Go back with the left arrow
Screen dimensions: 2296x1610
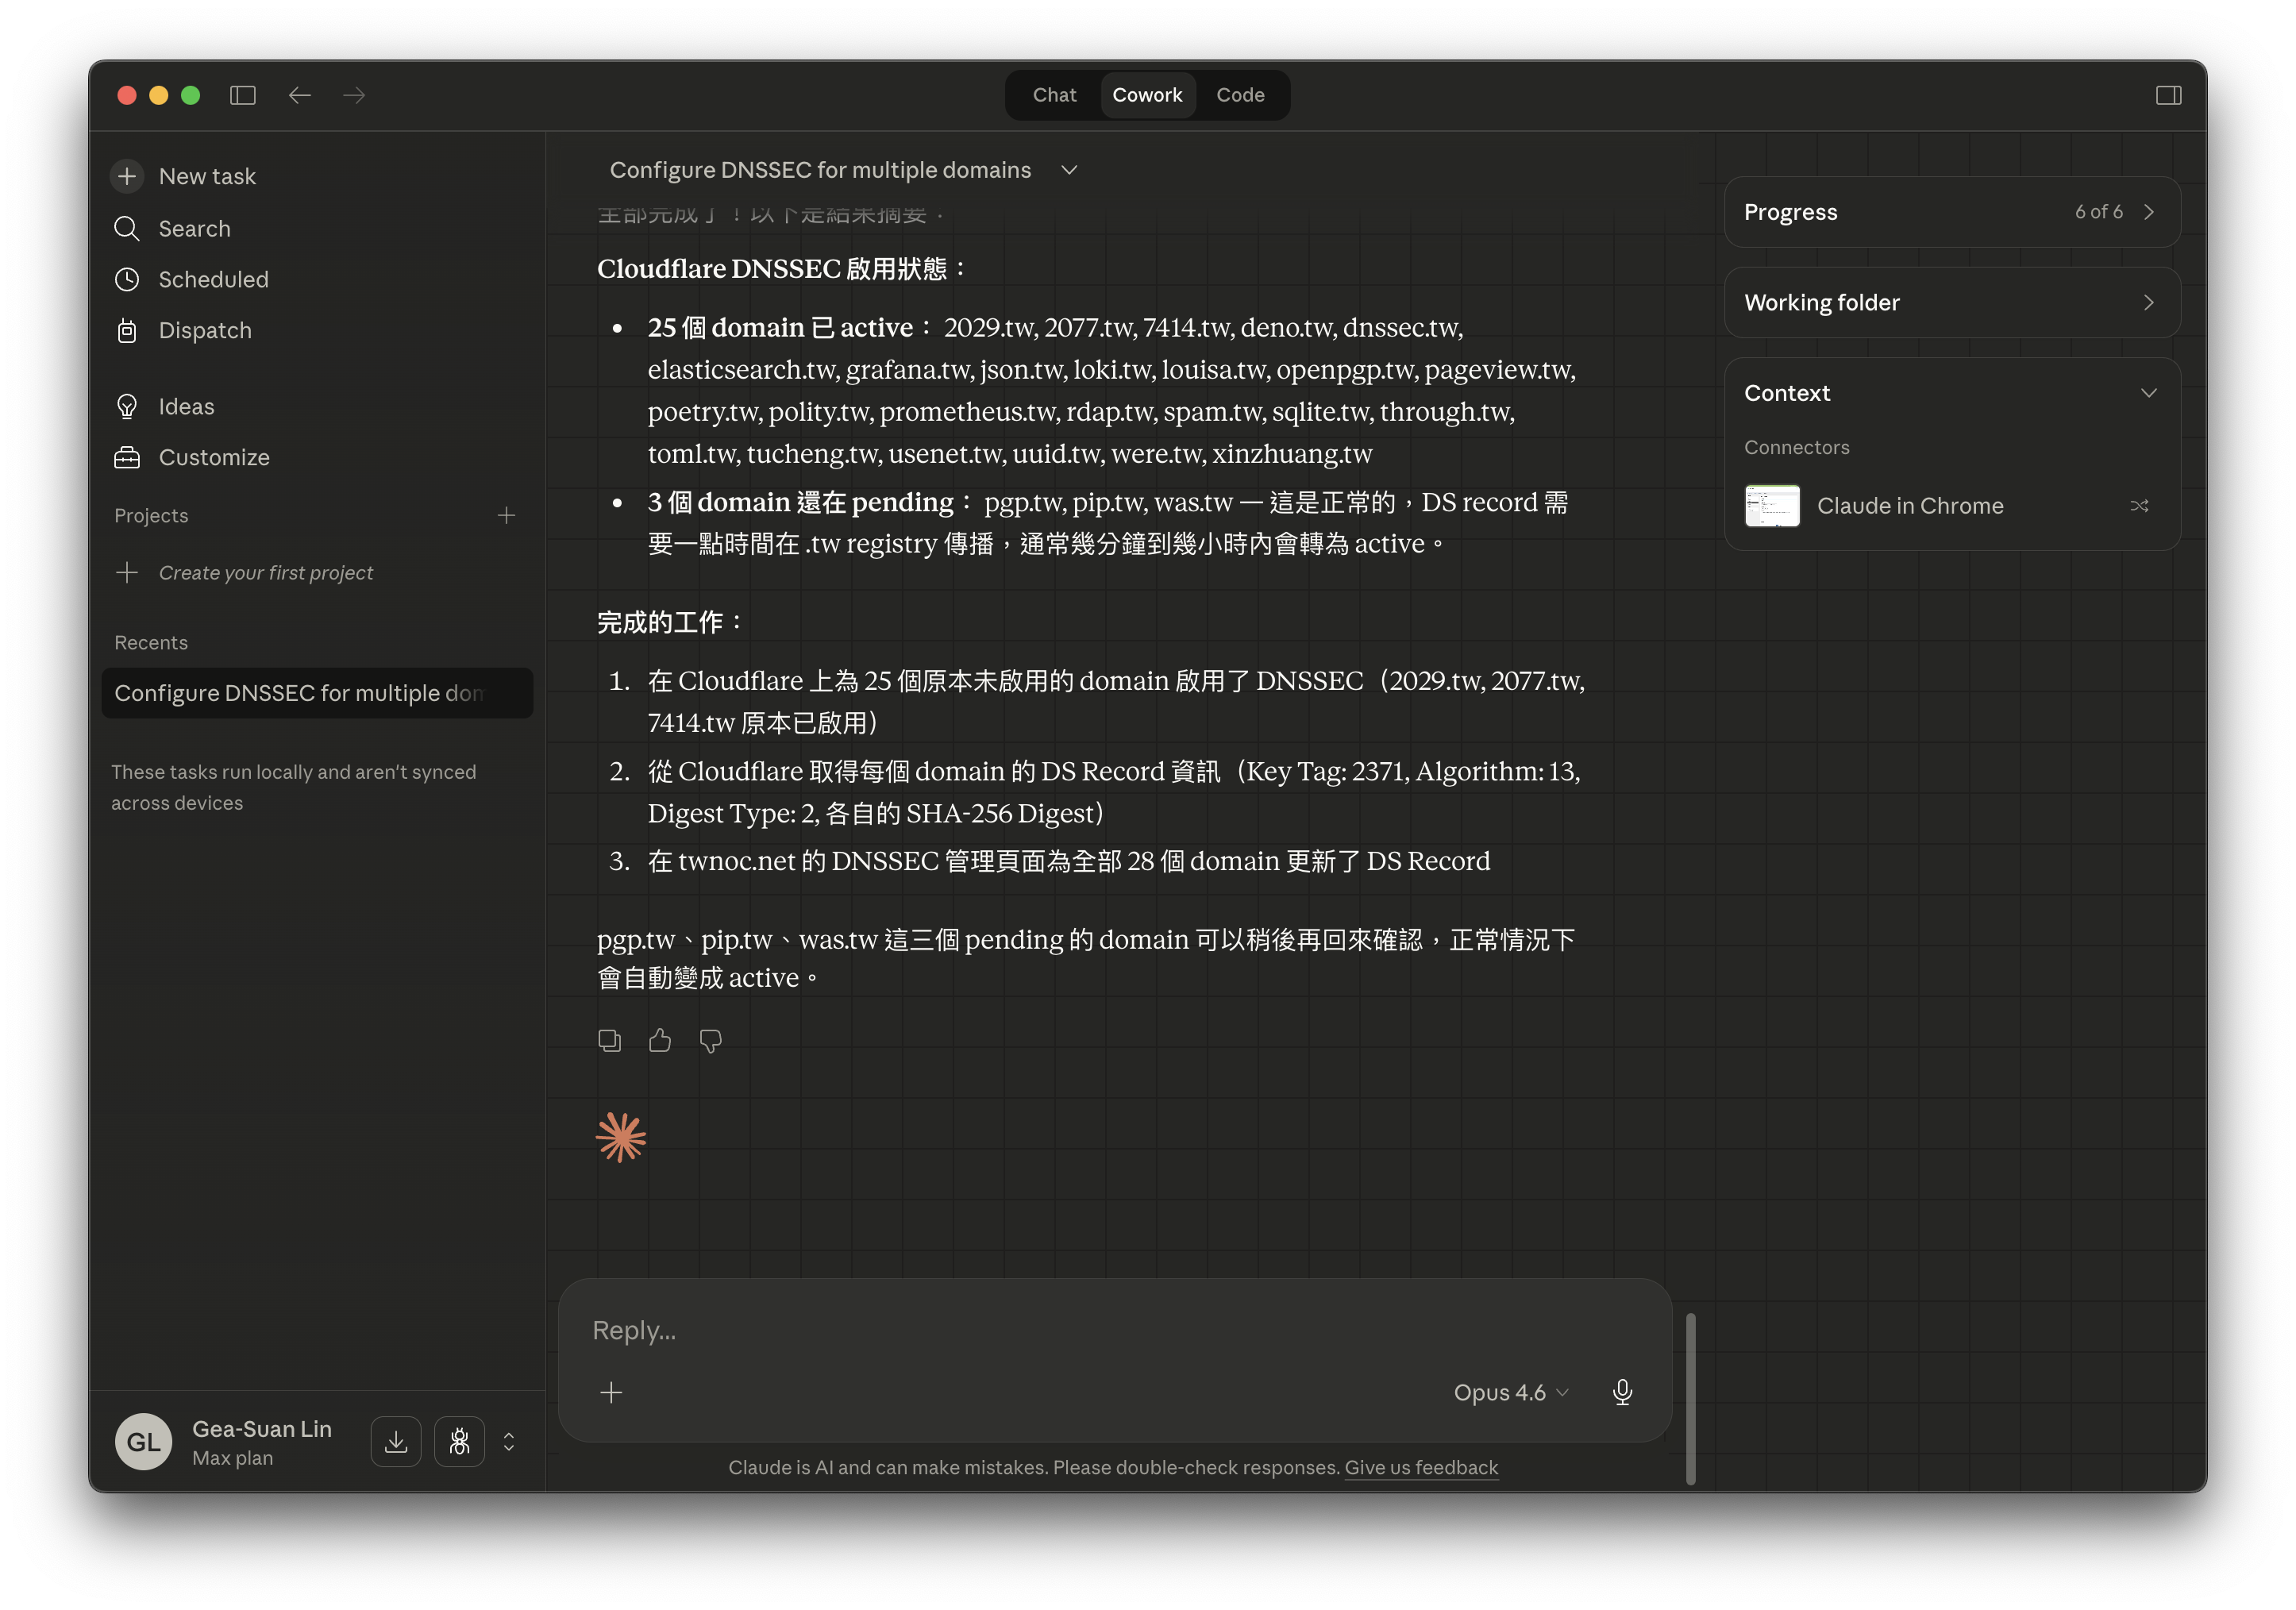(x=300, y=95)
